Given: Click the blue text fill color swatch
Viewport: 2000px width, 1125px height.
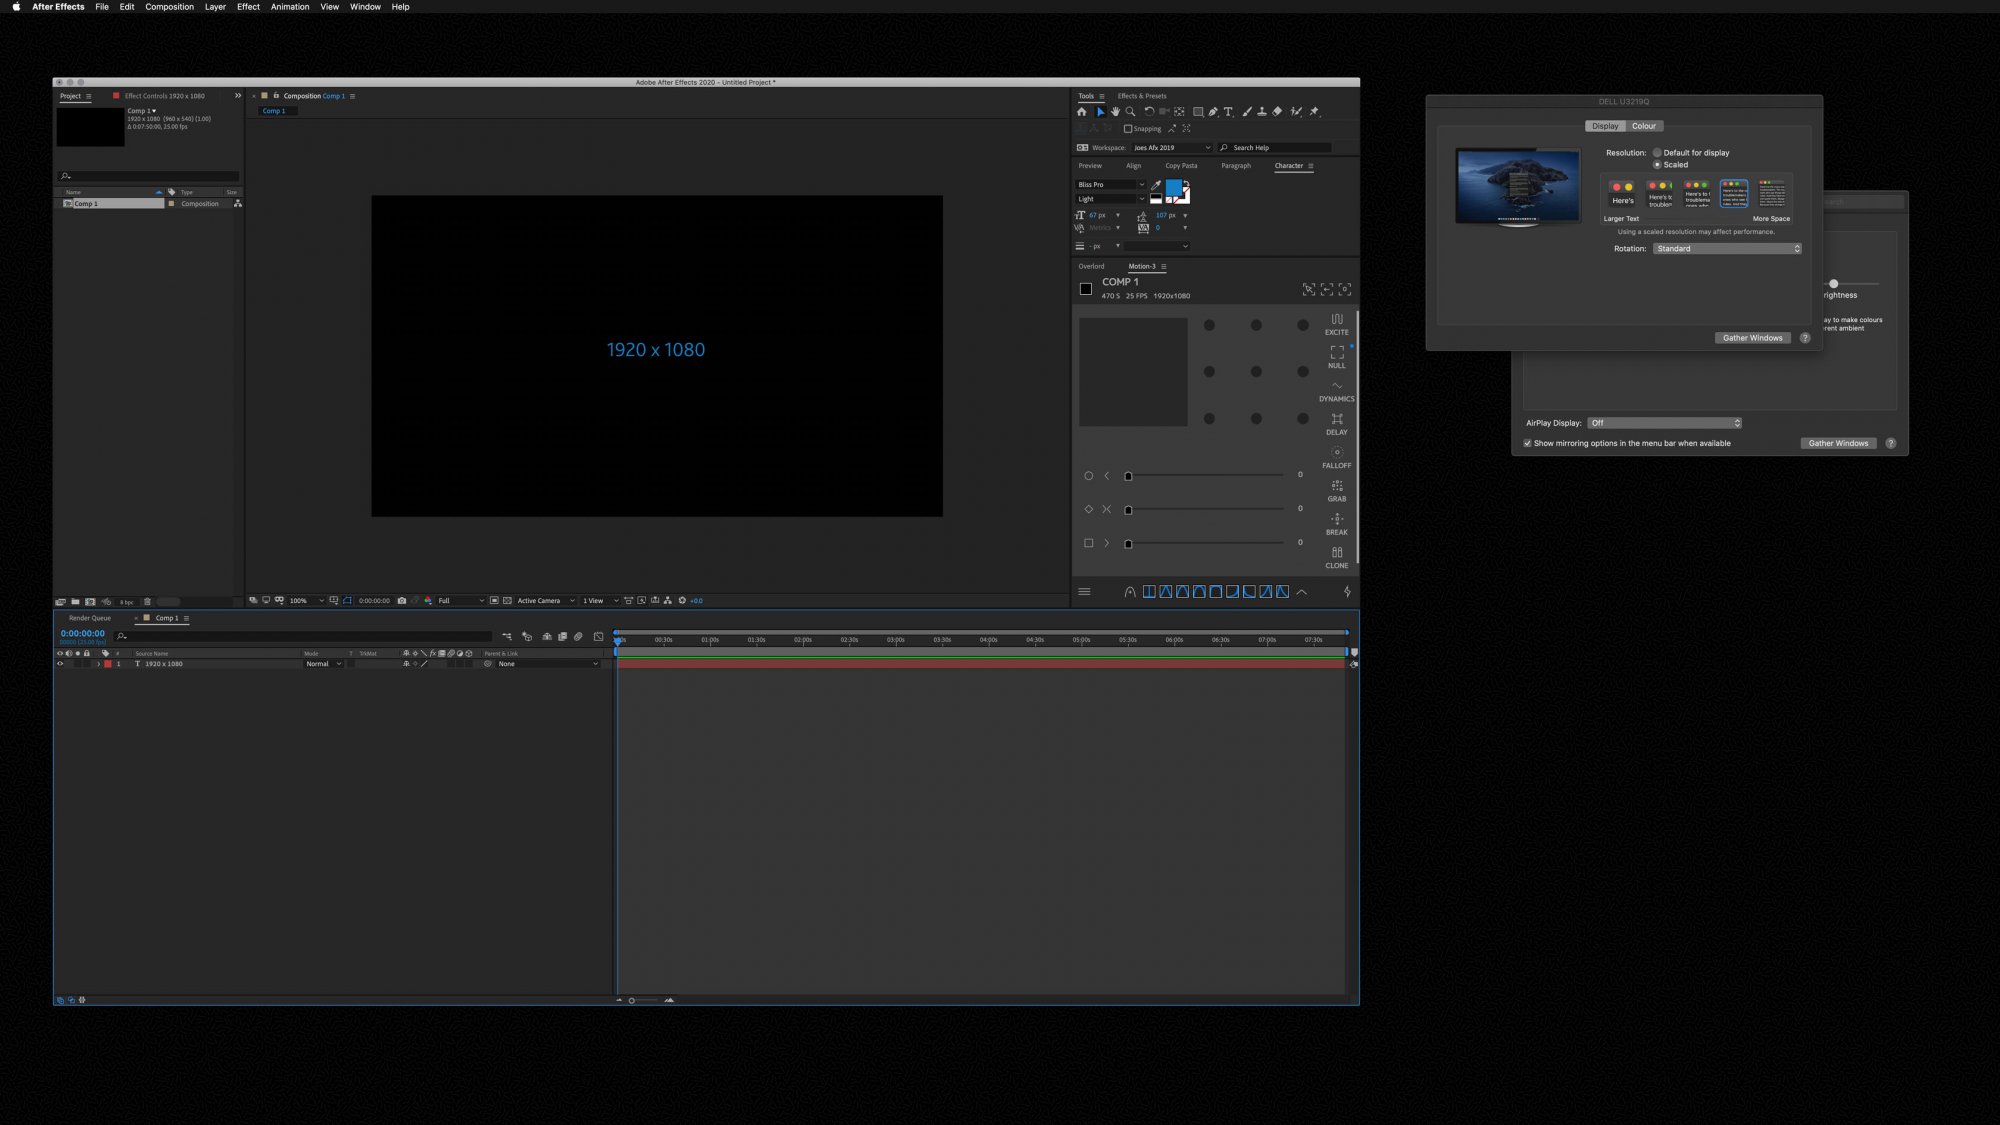Looking at the screenshot, I should (1173, 188).
